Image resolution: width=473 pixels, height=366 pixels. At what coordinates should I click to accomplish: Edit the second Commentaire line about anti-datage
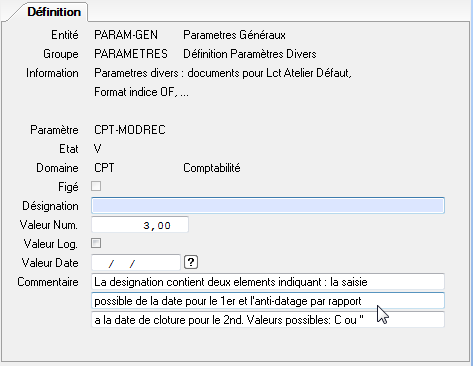(268, 301)
